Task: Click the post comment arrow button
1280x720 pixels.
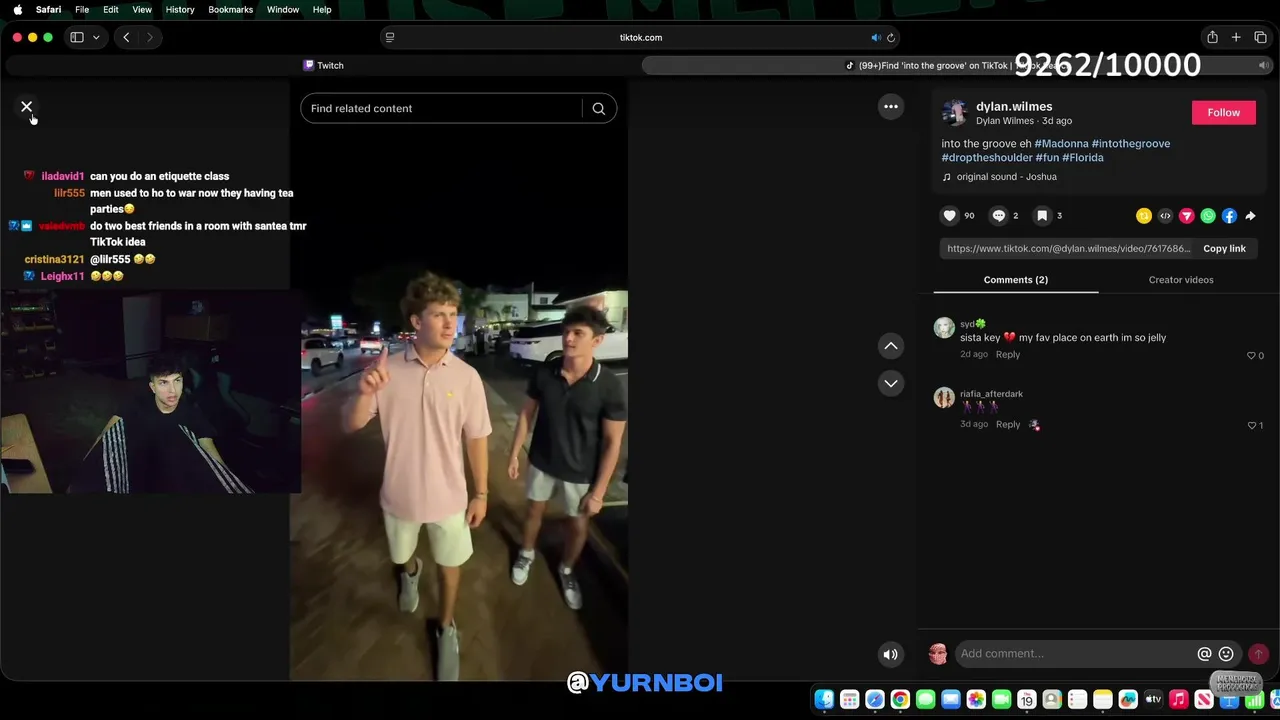Action: click(1258, 654)
